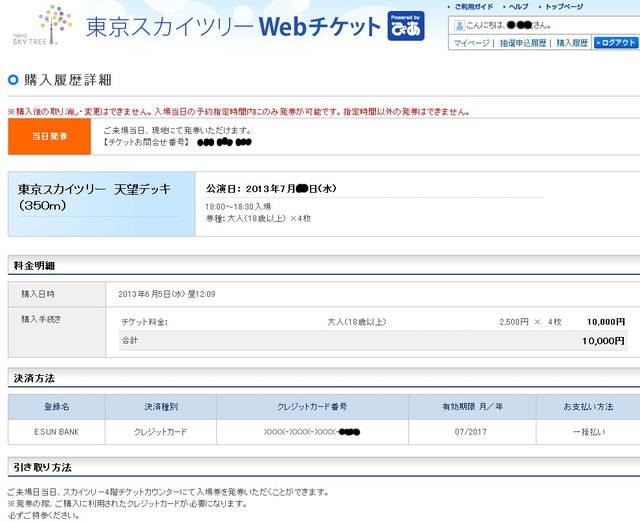Click the クレジットカード payment type cell

(161, 432)
